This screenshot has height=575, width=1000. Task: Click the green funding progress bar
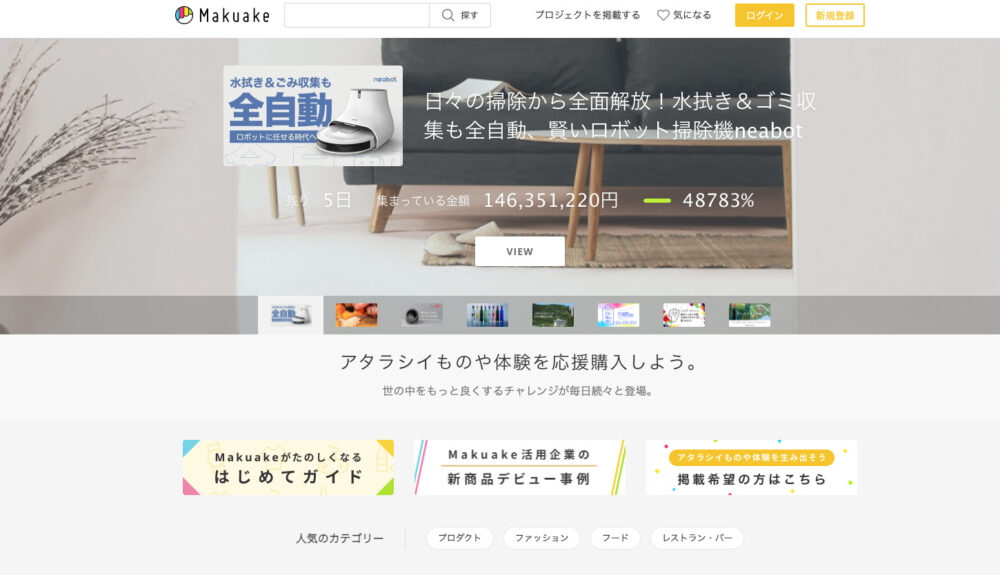(x=657, y=200)
